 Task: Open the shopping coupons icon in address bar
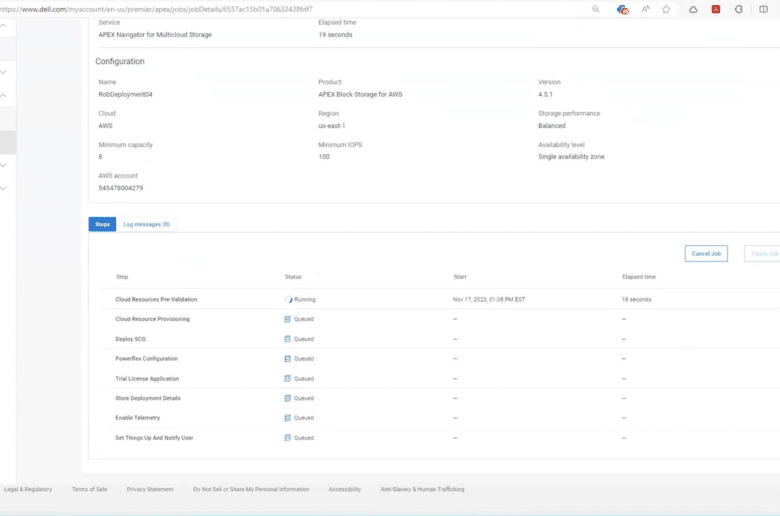(622, 9)
